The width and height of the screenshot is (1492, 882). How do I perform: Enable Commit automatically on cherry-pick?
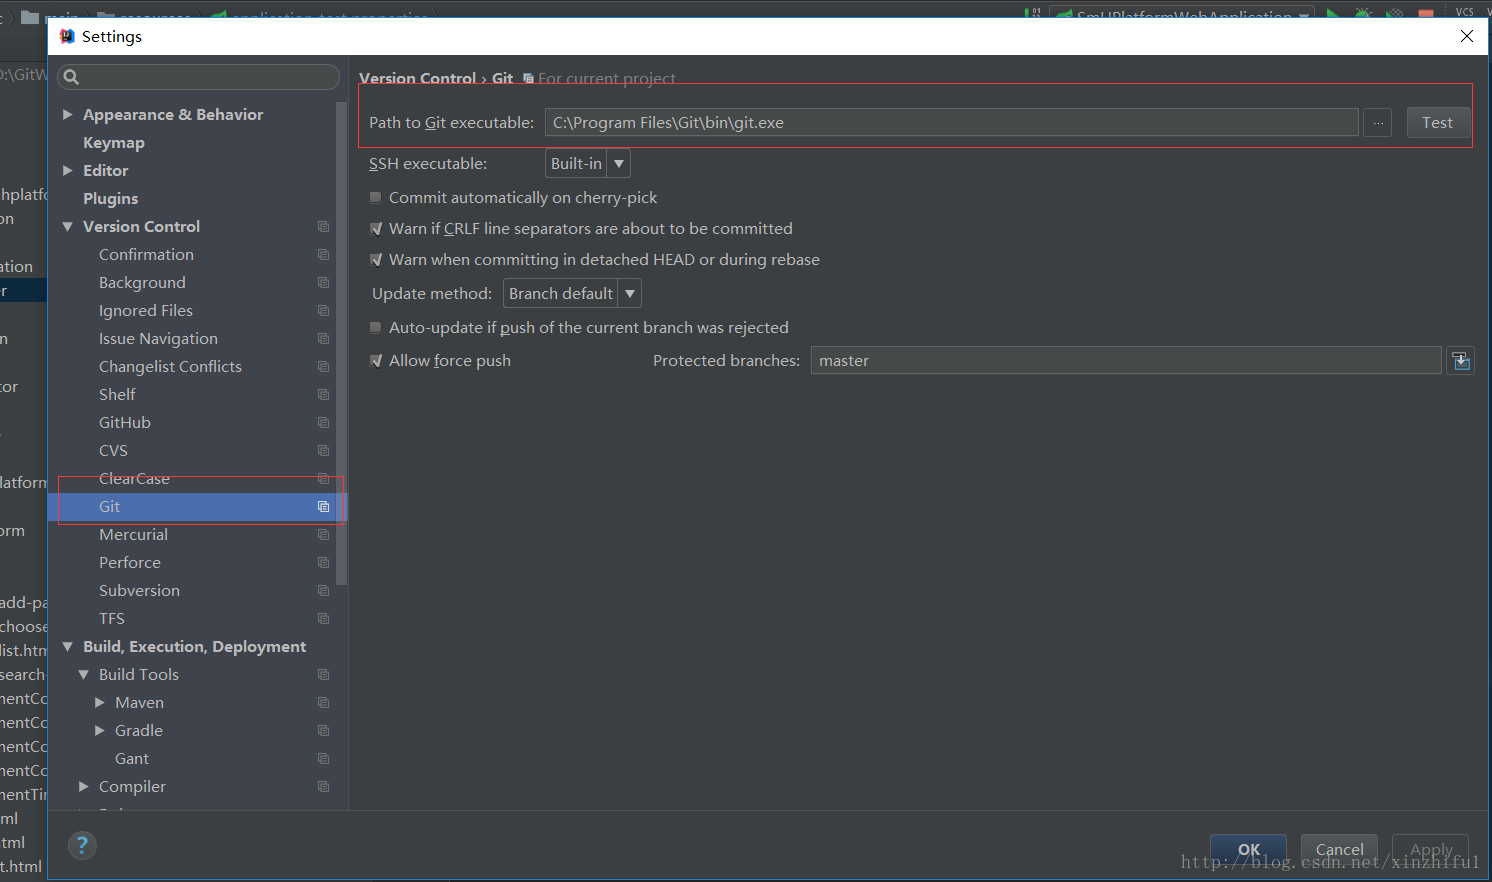point(376,198)
